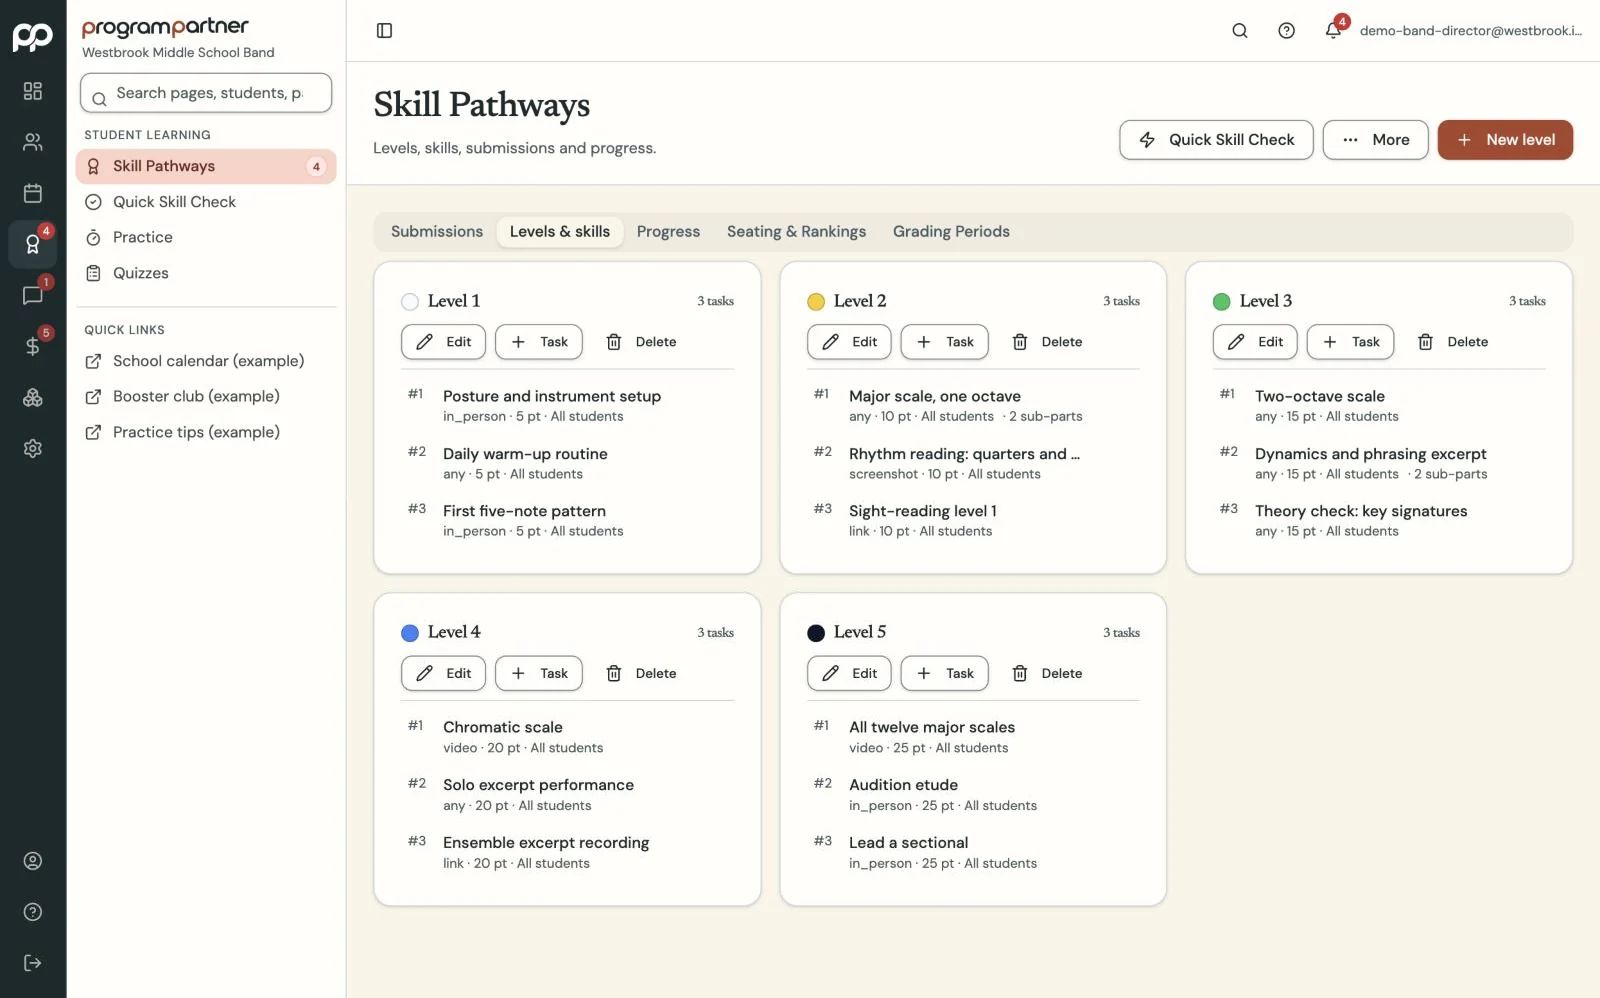Open the School calendar (example) link
Image resolution: width=1600 pixels, height=998 pixels.
pos(206,361)
